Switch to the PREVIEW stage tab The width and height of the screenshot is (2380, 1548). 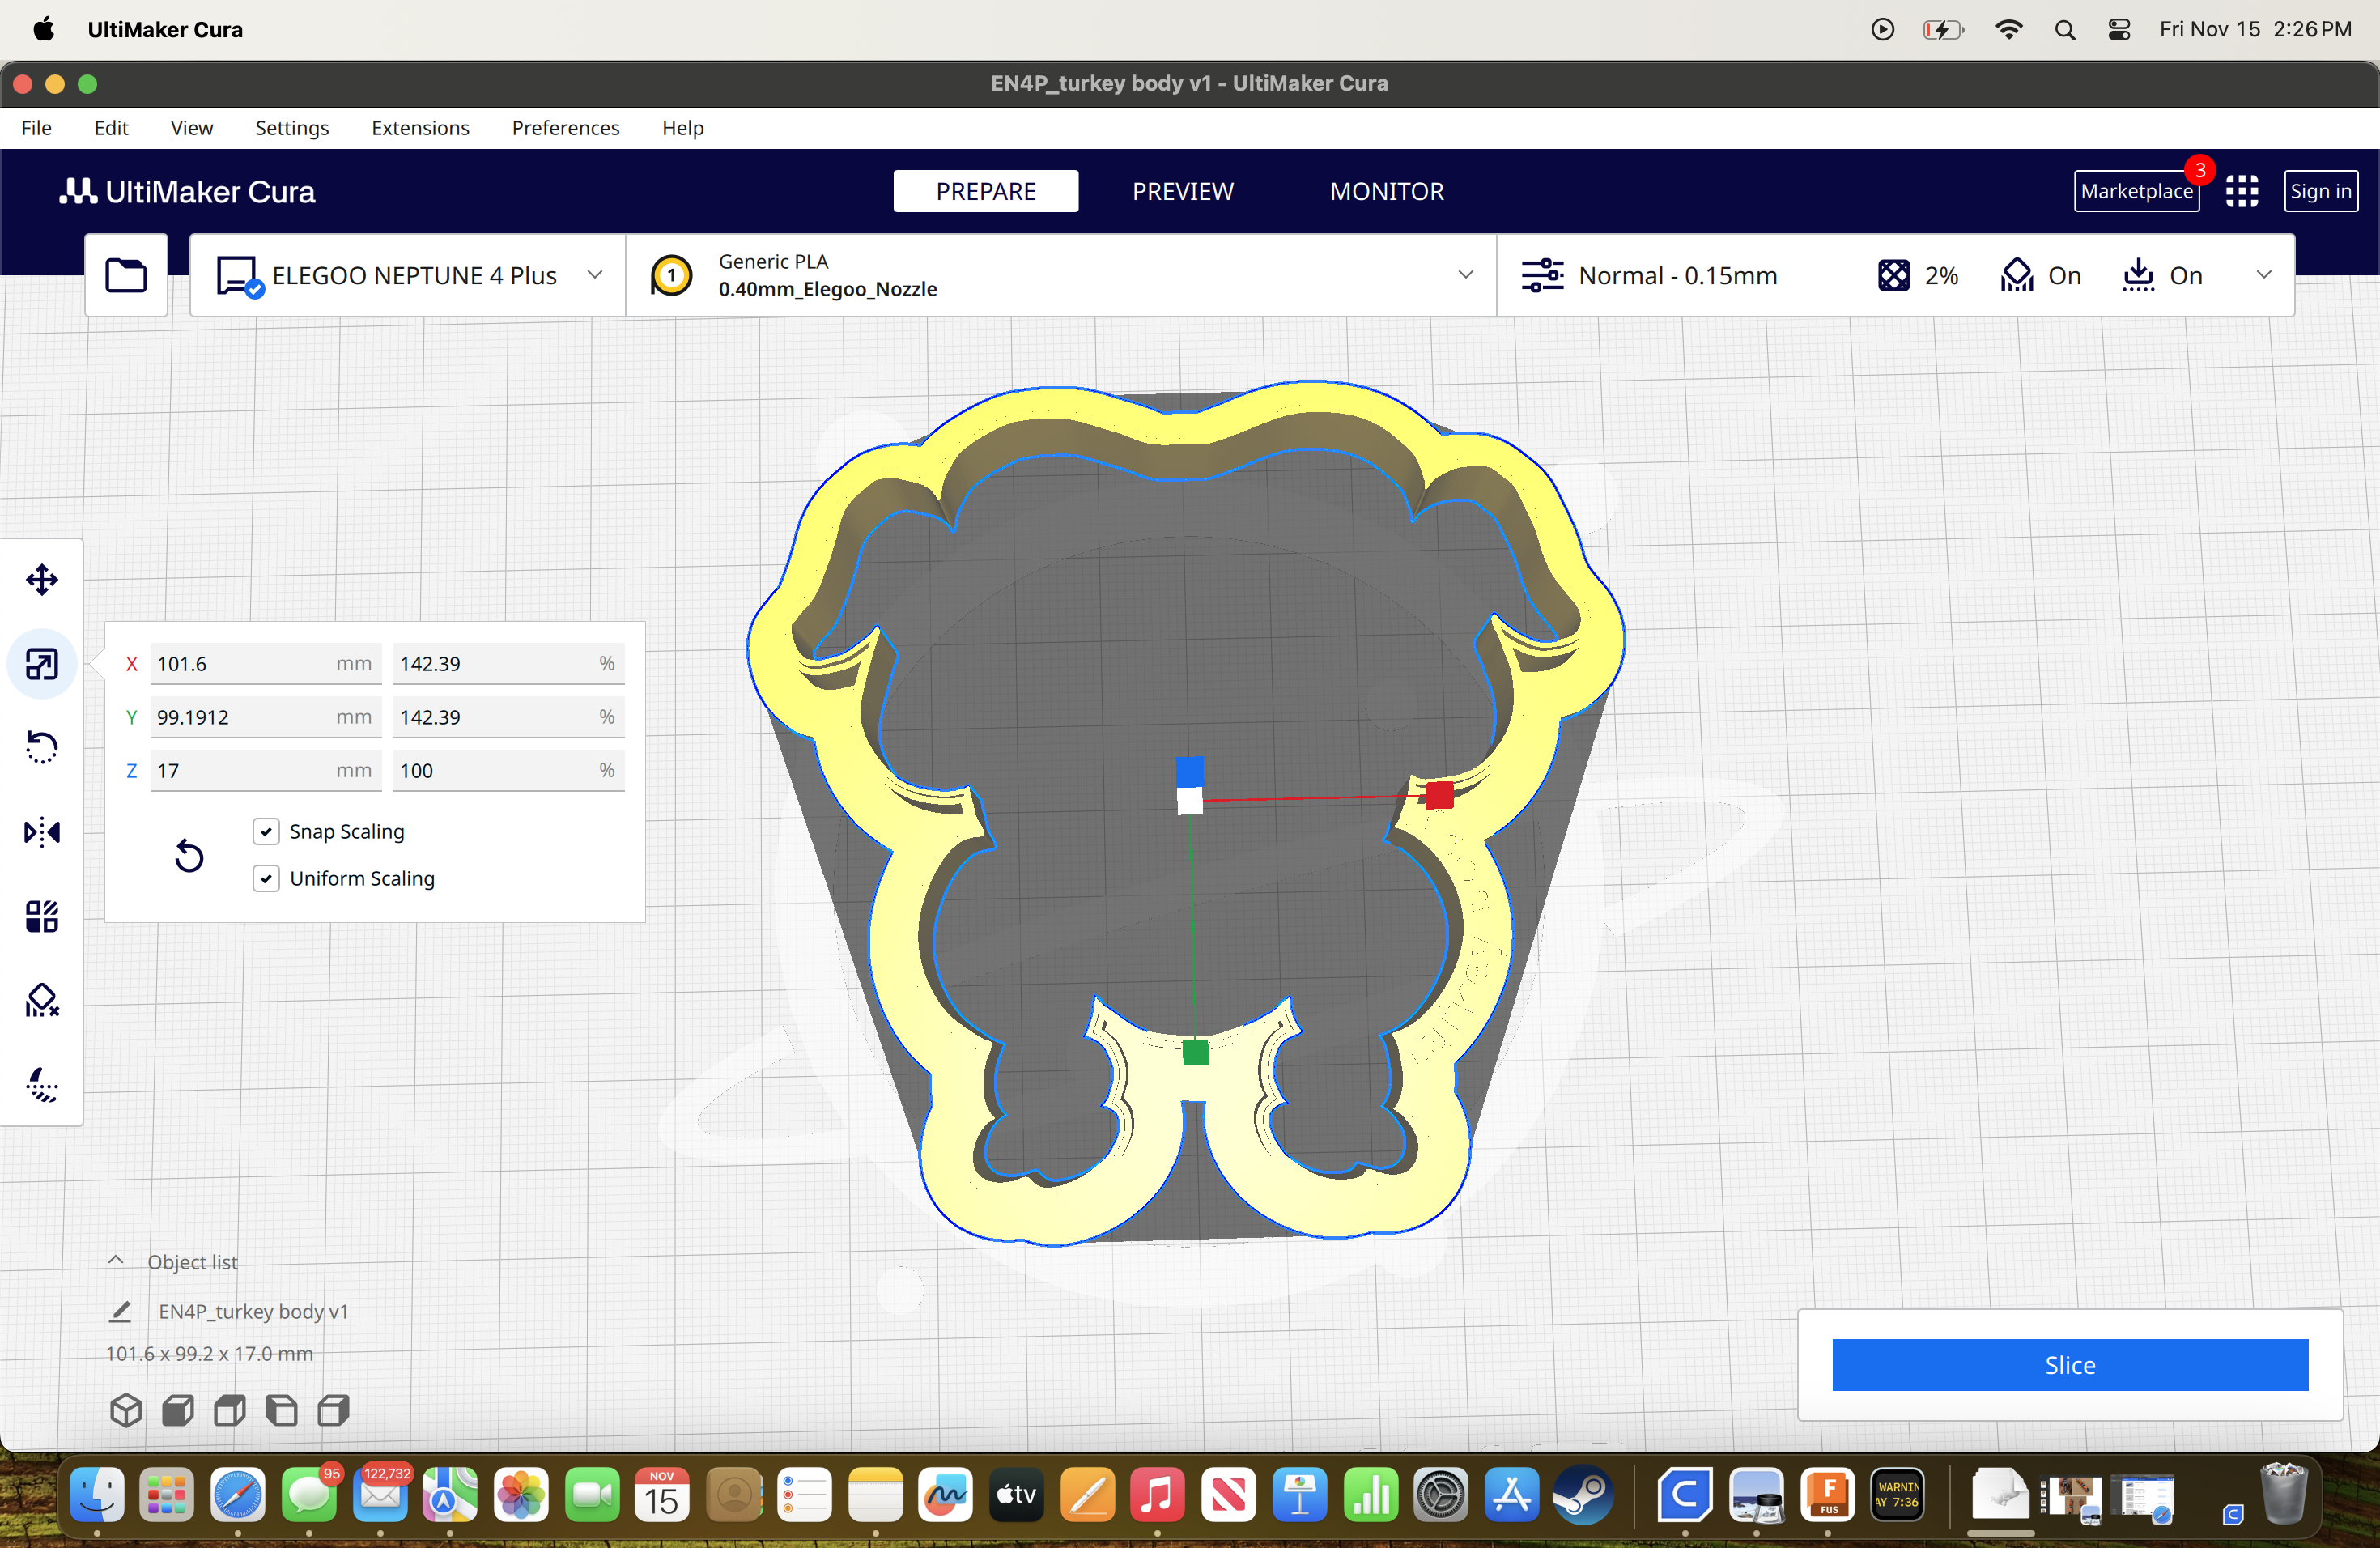(1183, 191)
